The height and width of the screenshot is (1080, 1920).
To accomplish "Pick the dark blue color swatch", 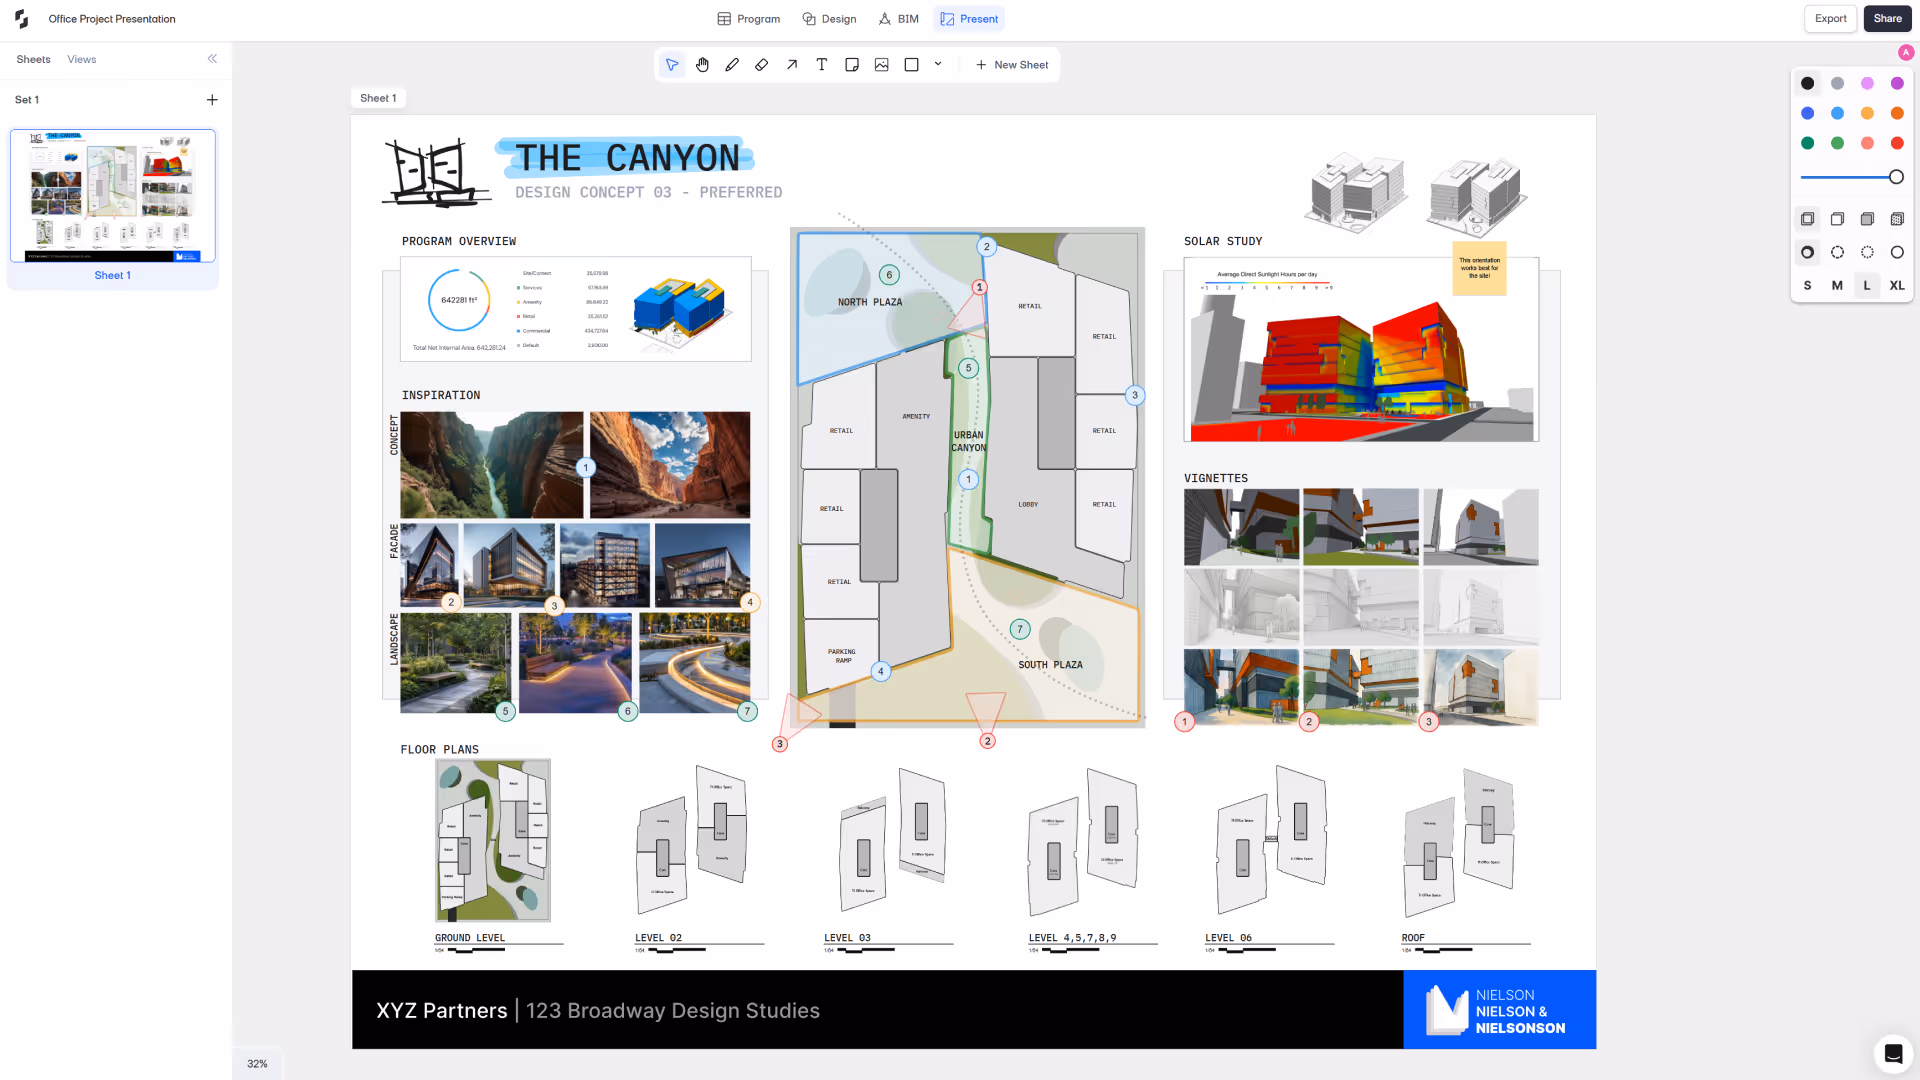I will click(x=1808, y=114).
